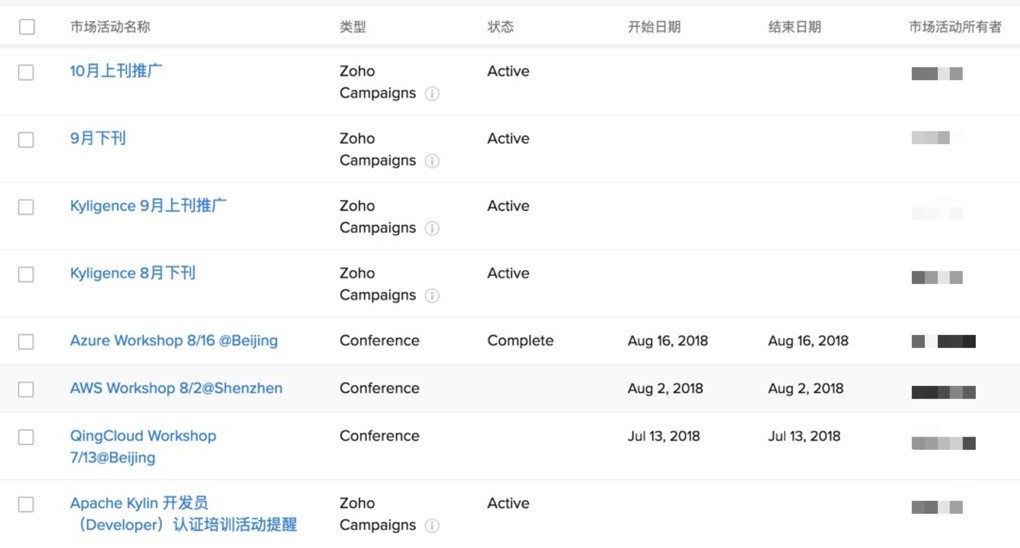Toggle the select-all checkbox in header
Image resolution: width=1020 pixels, height=548 pixels.
pyautogui.click(x=27, y=27)
